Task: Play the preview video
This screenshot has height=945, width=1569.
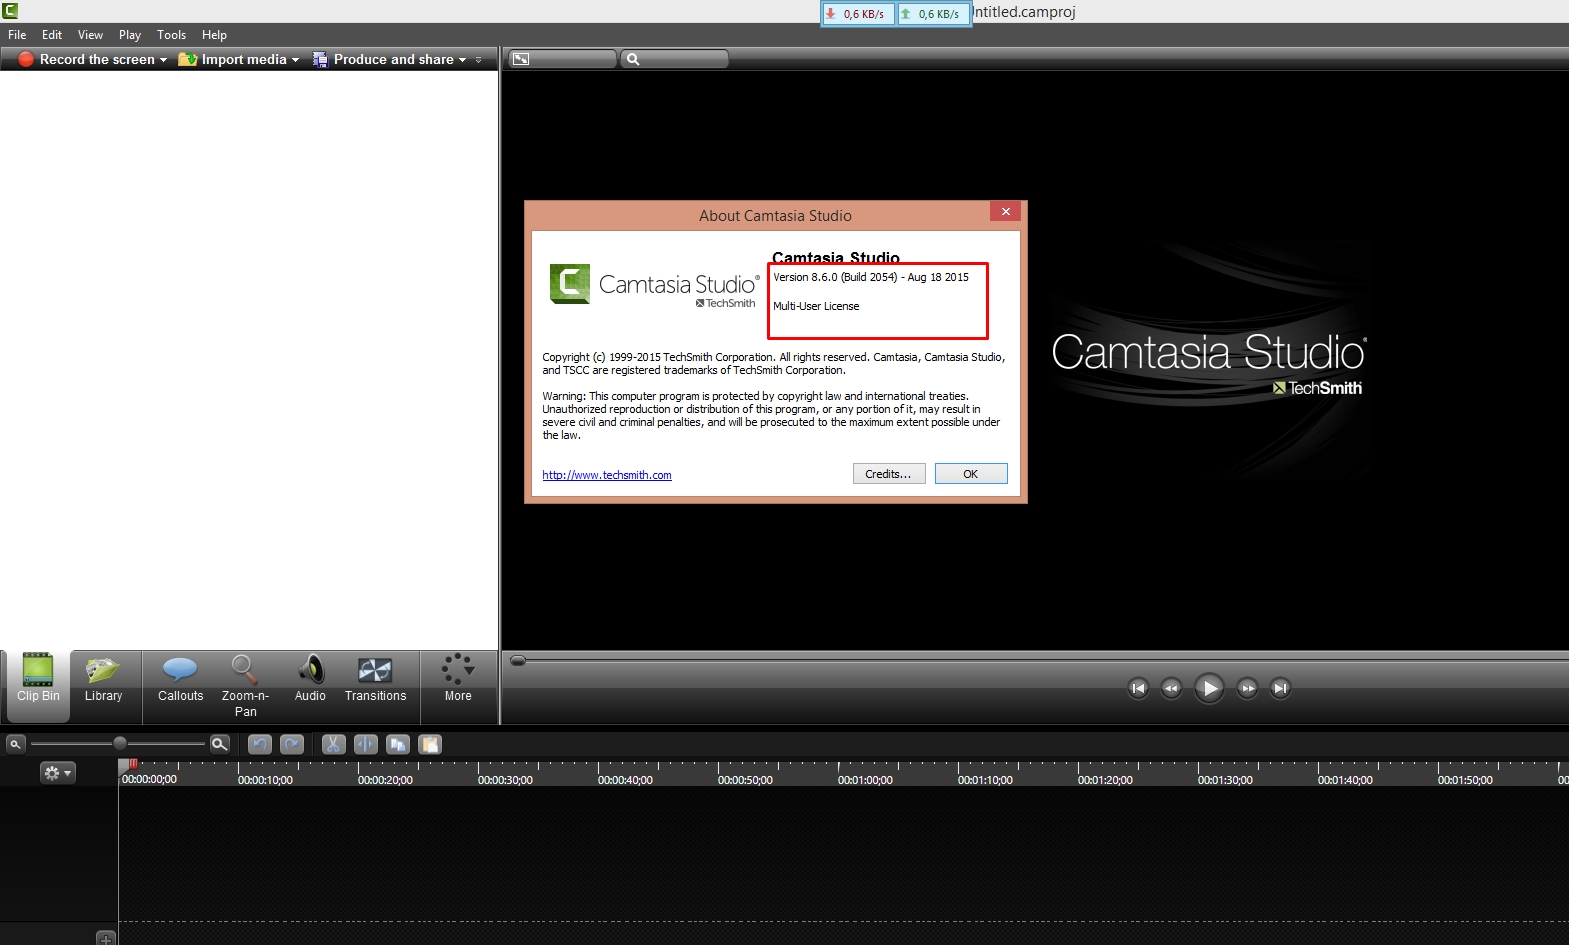Action: 1209,688
